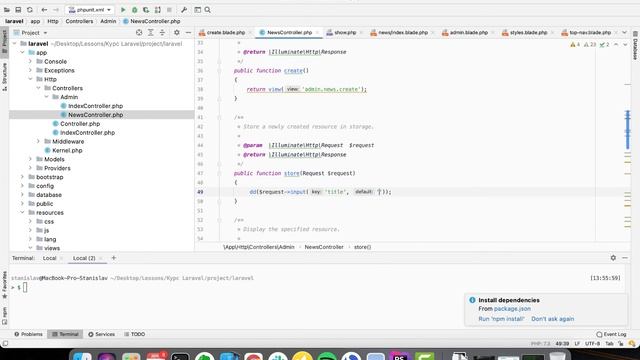Screen dimensions: 640x360
Task: Click in the terminal prompt input
Action: [x=25, y=288]
